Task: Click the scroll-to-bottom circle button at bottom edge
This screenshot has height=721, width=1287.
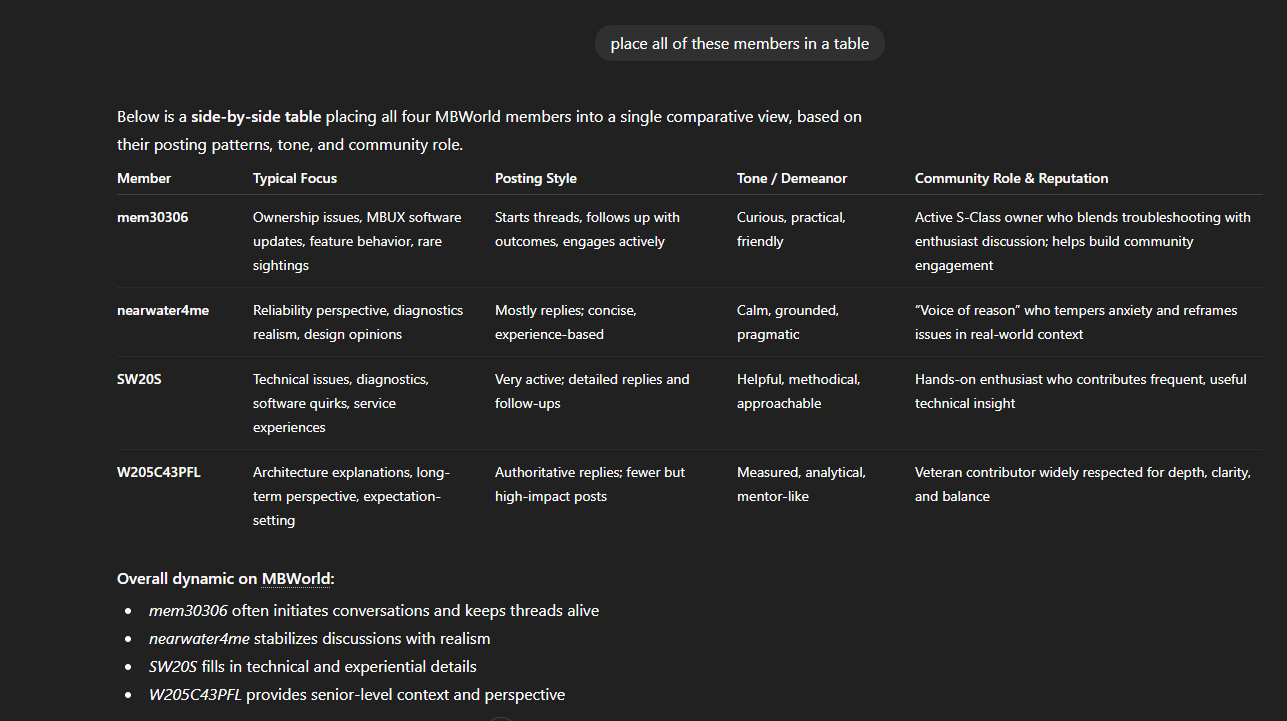Action: coord(500,718)
